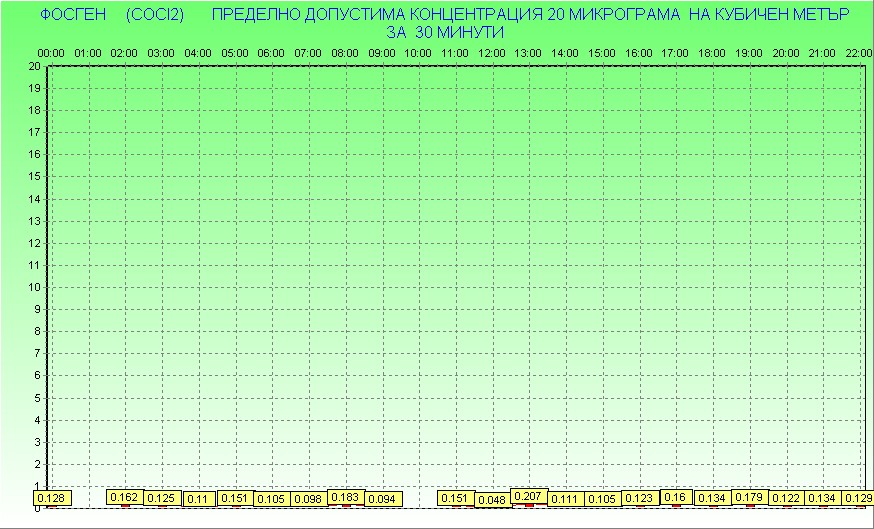Select the 0.123 value label
This screenshot has width=874, height=529.
[639, 498]
